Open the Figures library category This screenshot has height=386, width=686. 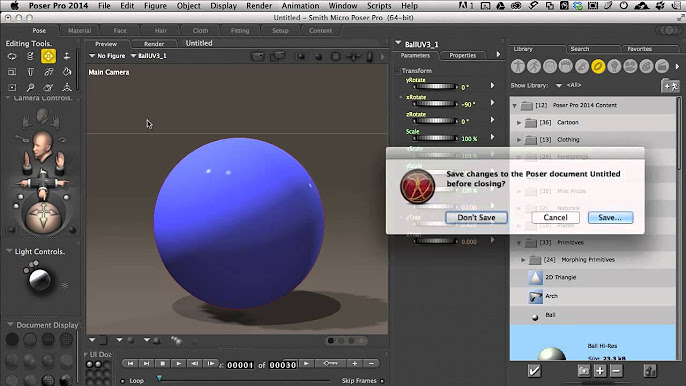point(518,66)
